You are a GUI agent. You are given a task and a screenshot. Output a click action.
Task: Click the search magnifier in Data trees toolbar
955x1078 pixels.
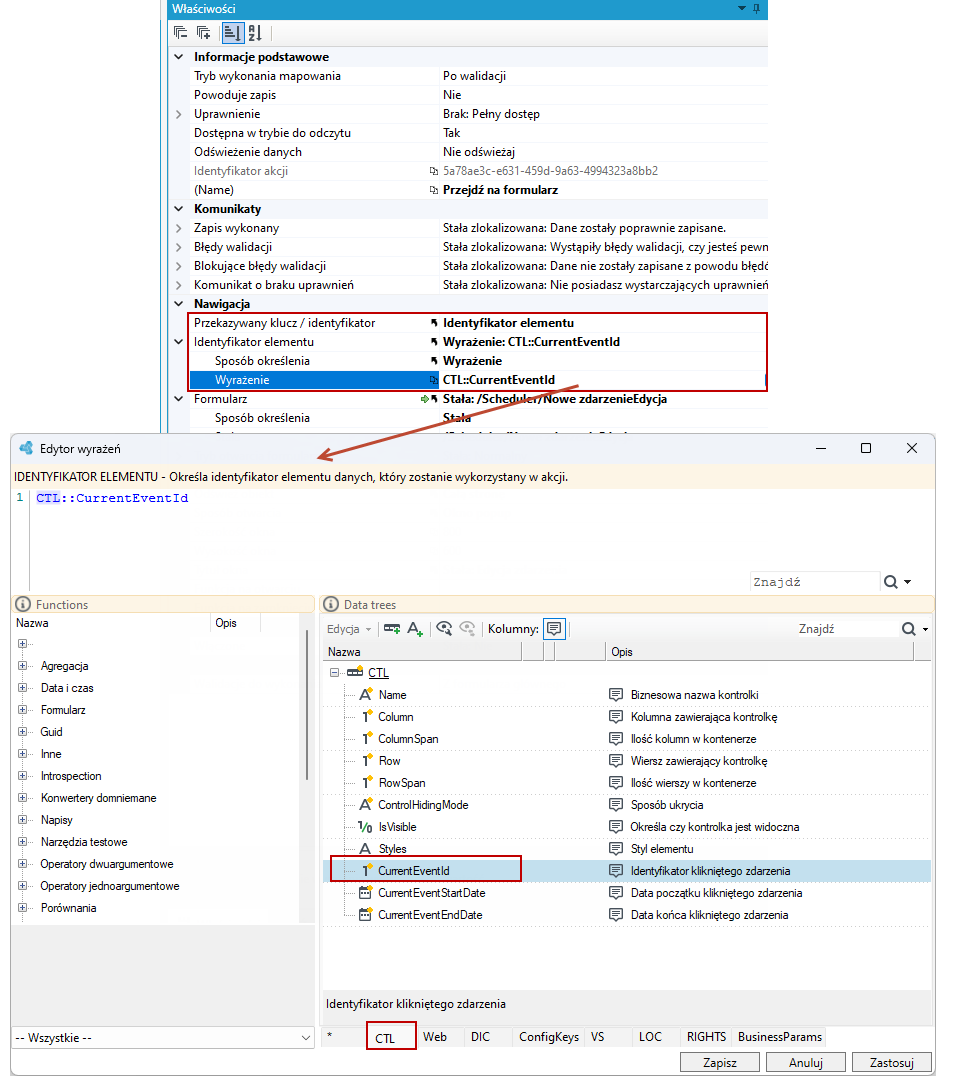coord(909,629)
